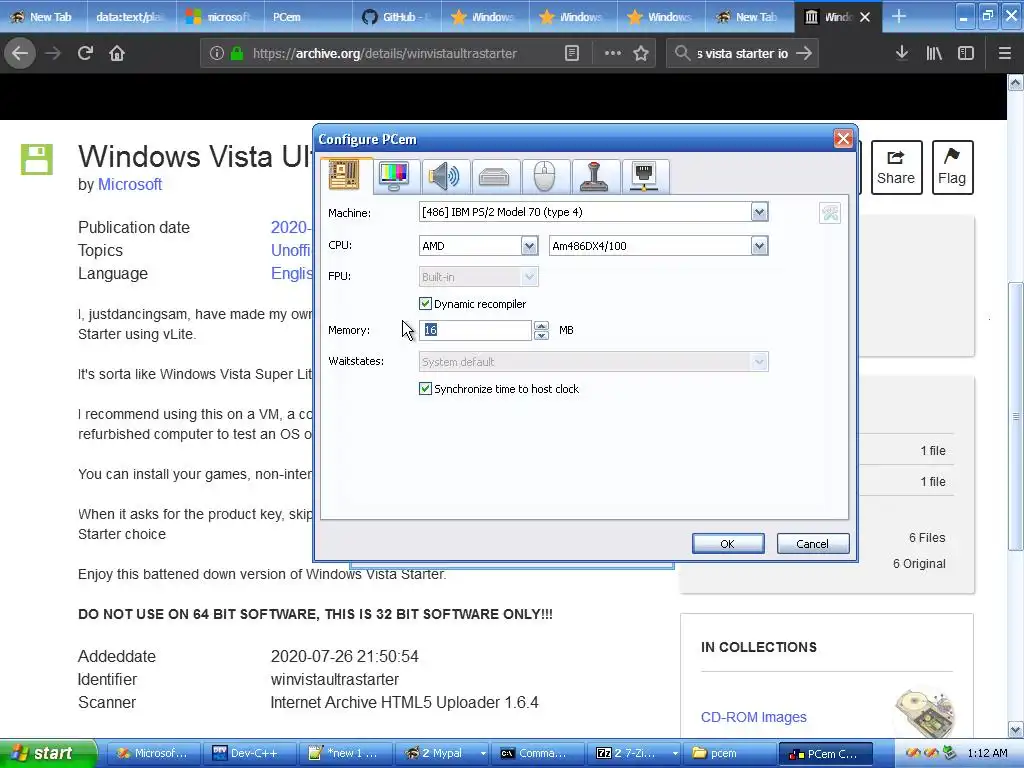Screen dimensions: 1024x768
Task: Toggle reader view icon in address bar
Action: tap(572, 54)
